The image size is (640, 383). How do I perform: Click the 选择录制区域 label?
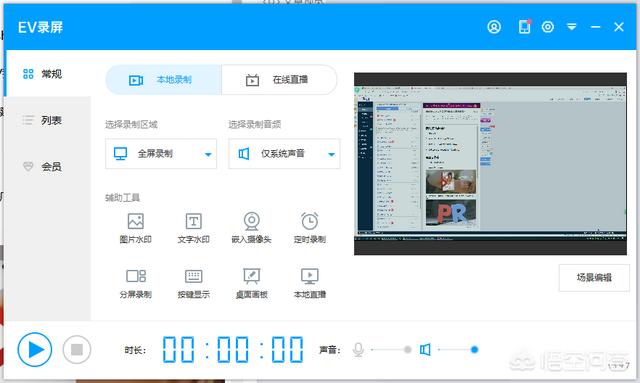tap(131, 125)
